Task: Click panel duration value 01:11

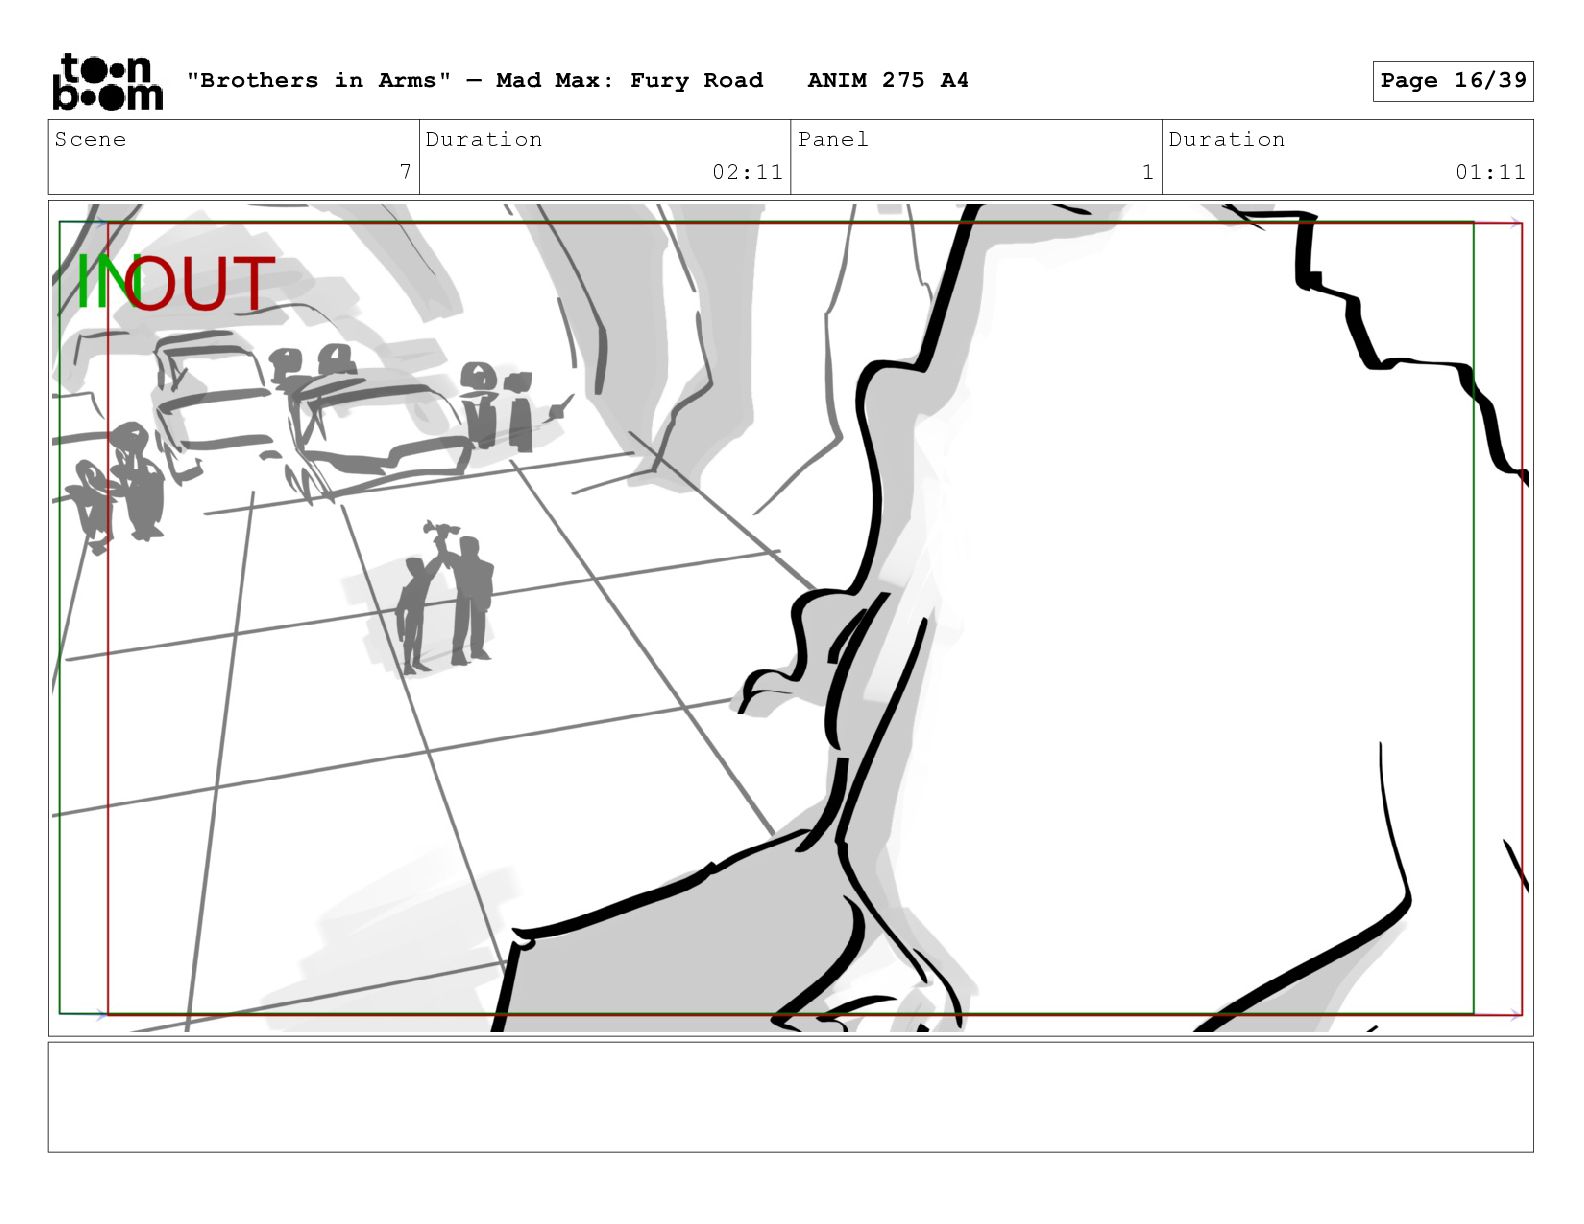Action: [x=1490, y=172]
